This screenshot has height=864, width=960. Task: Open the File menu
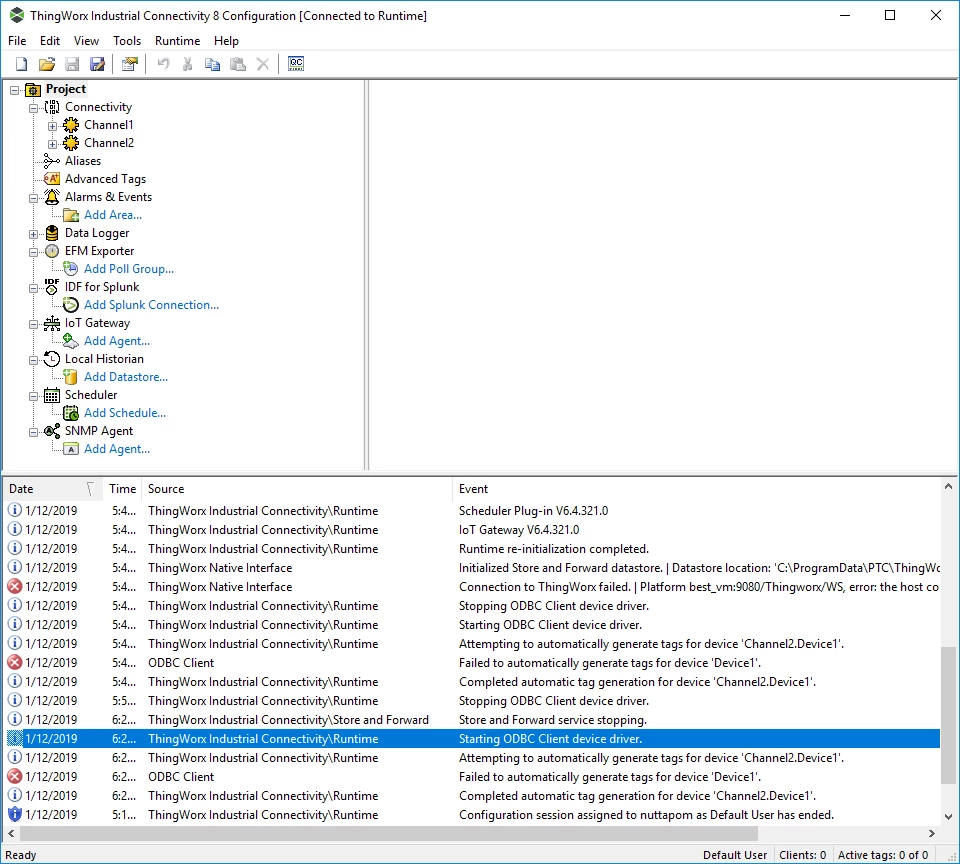click(x=17, y=40)
